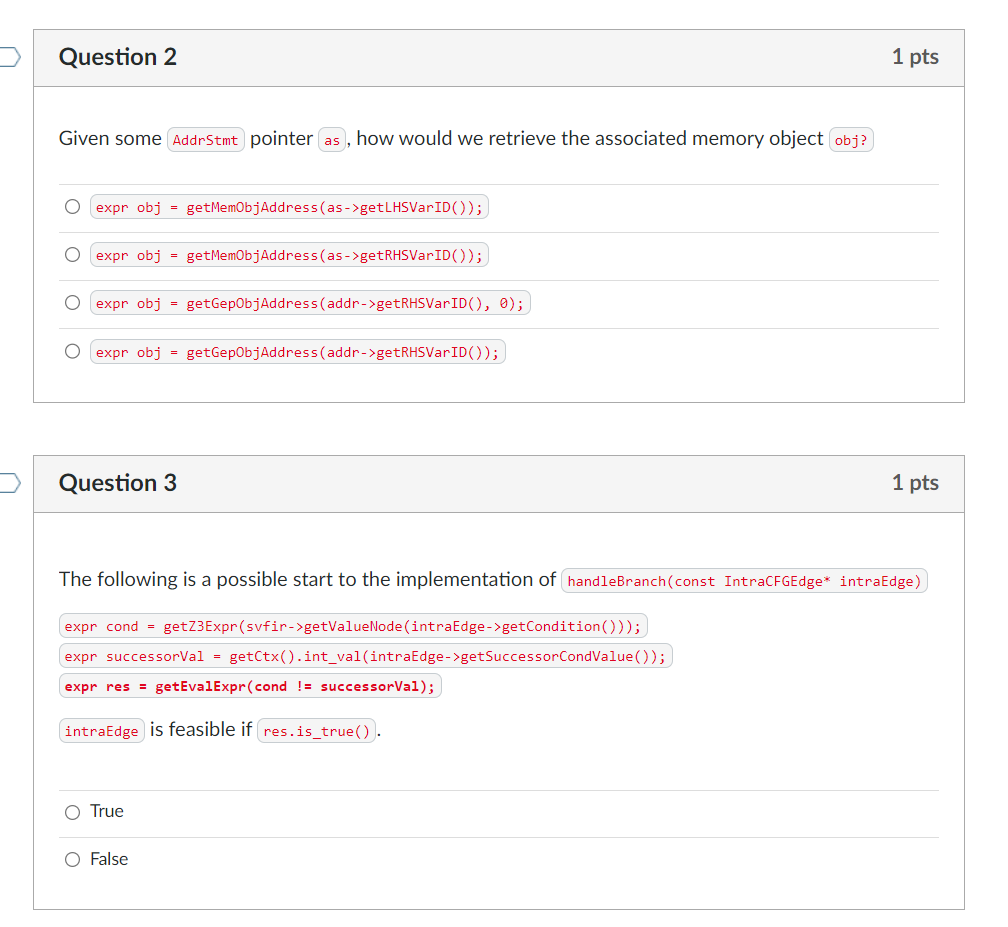
Task: Click the getMemObjAddress(as->getRHSVarID()) code answer
Action: [289, 255]
